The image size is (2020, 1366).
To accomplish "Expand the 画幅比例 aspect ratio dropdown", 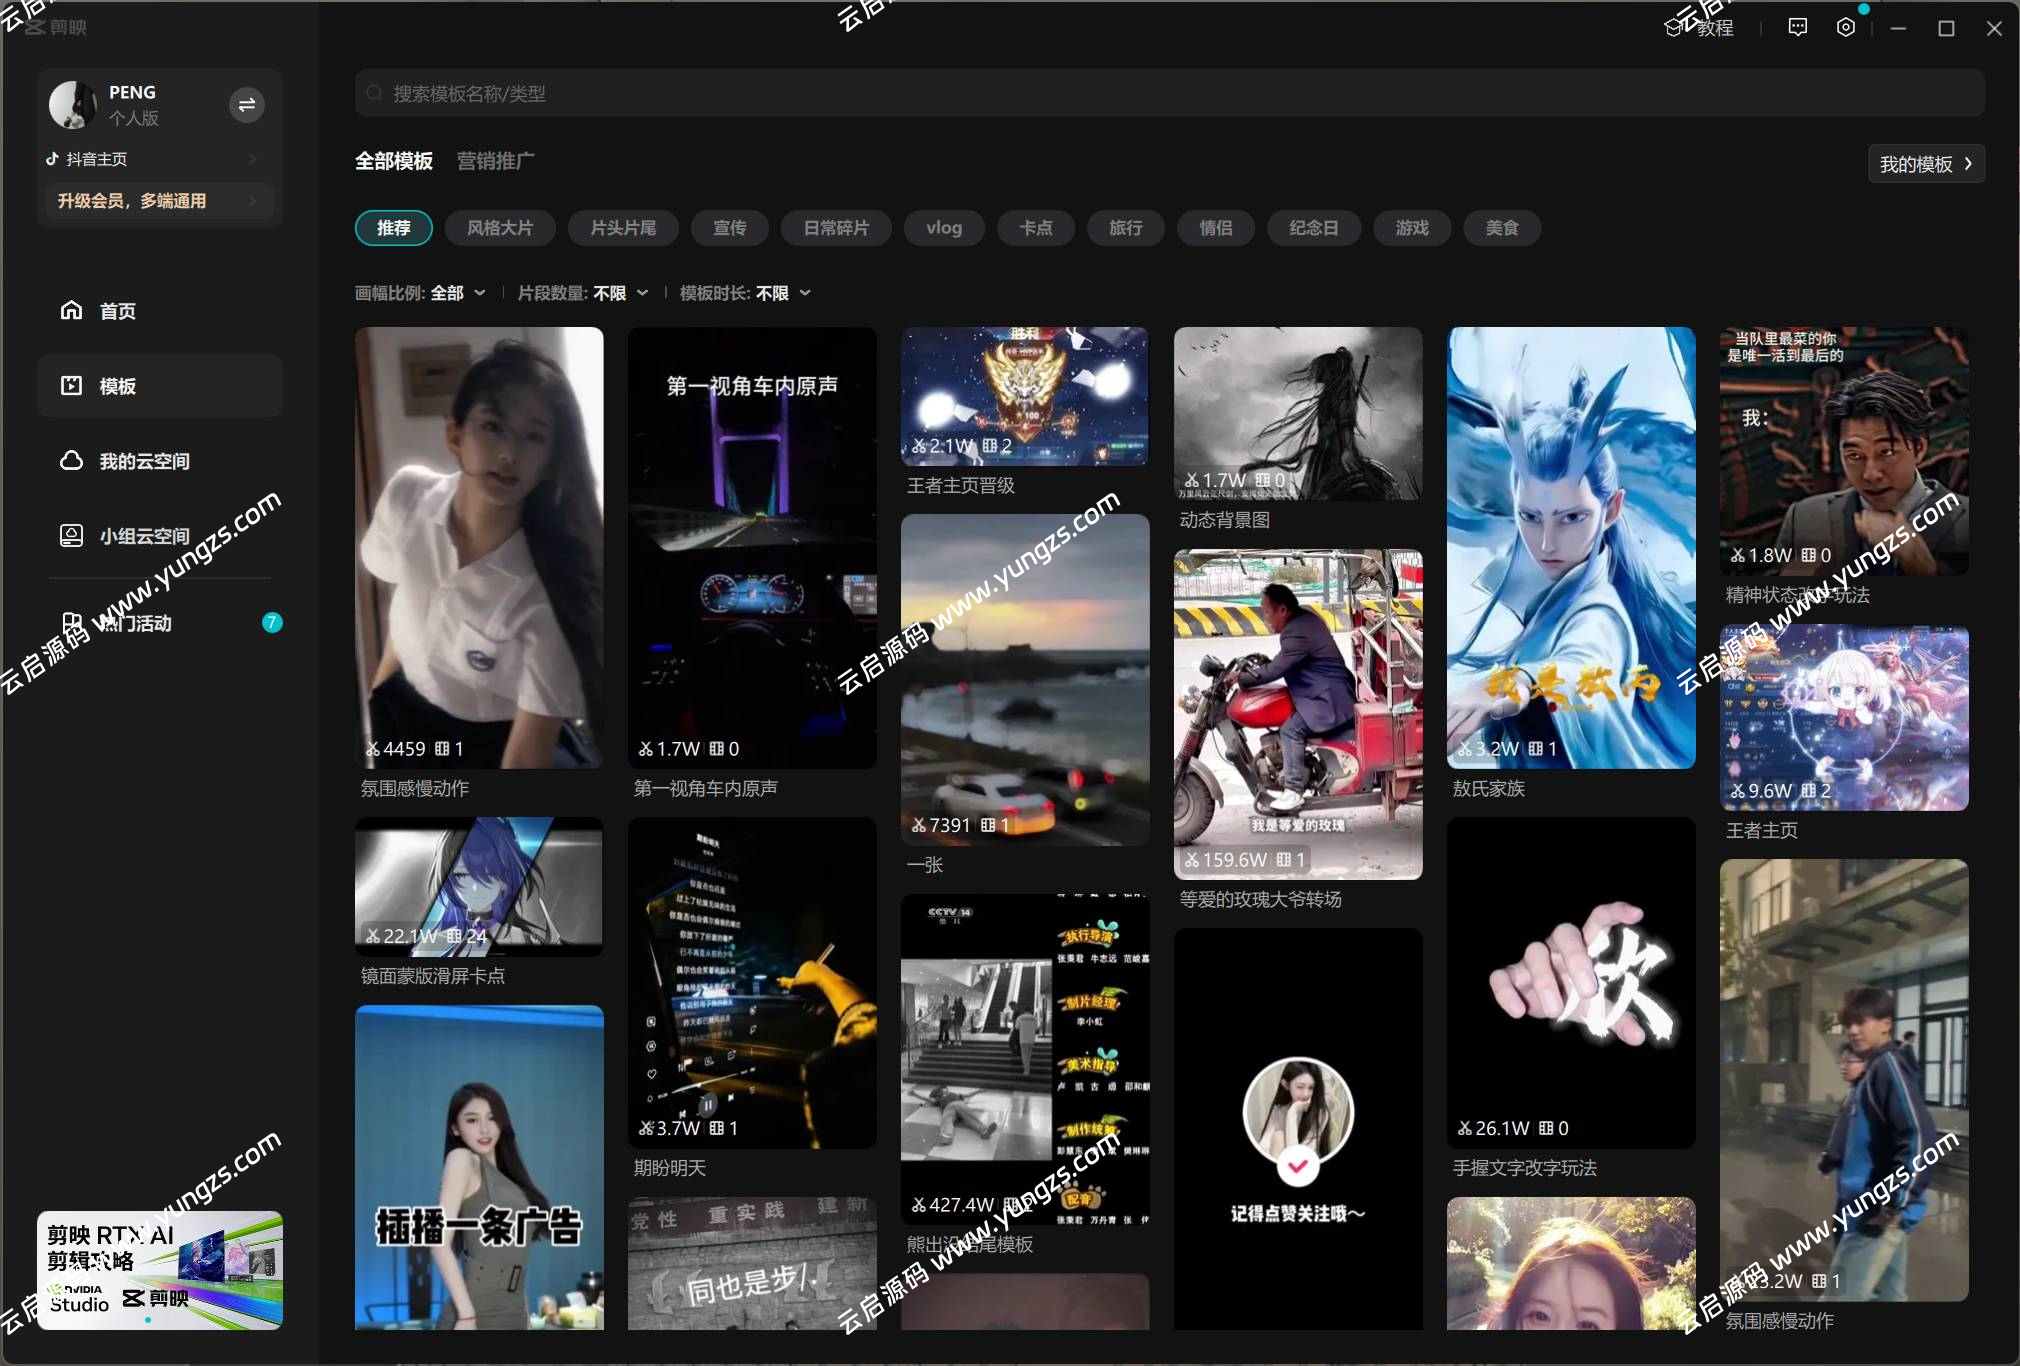I will (420, 293).
